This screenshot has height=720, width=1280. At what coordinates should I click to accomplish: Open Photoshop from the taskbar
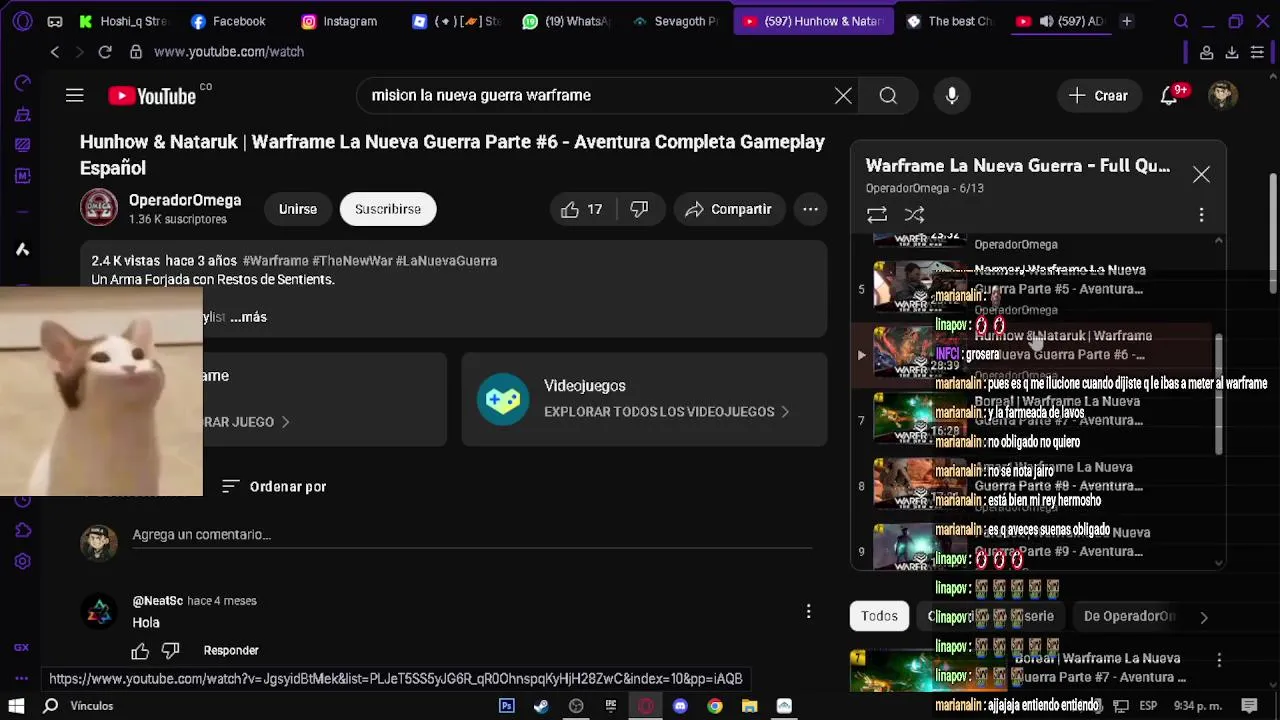click(x=507, y=706)
